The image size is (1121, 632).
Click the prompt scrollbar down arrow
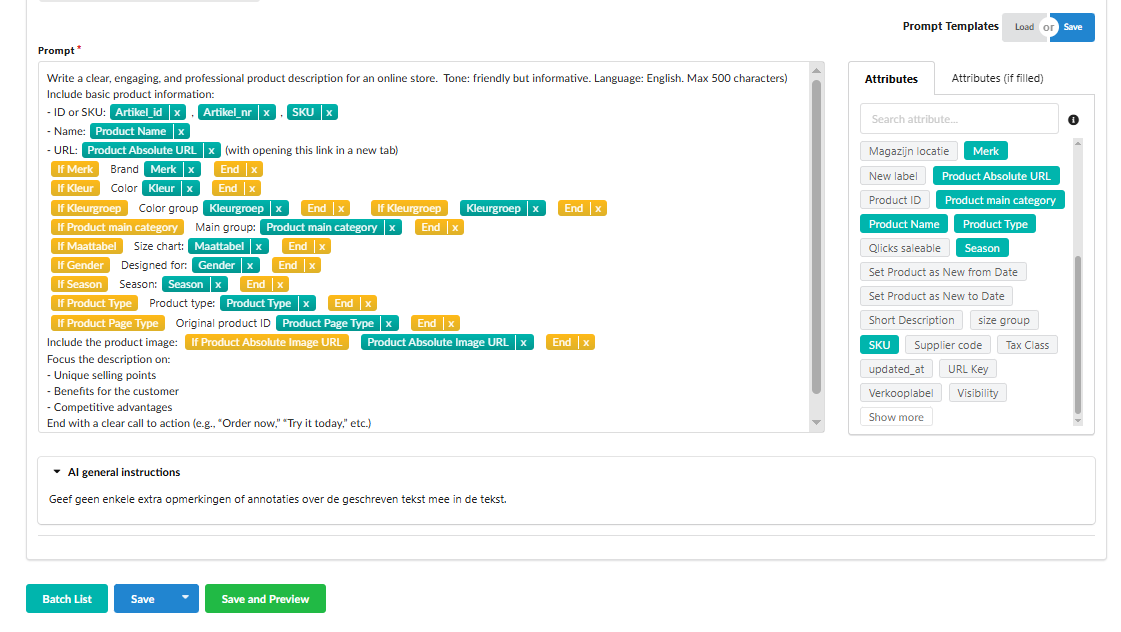click(816, 423)
